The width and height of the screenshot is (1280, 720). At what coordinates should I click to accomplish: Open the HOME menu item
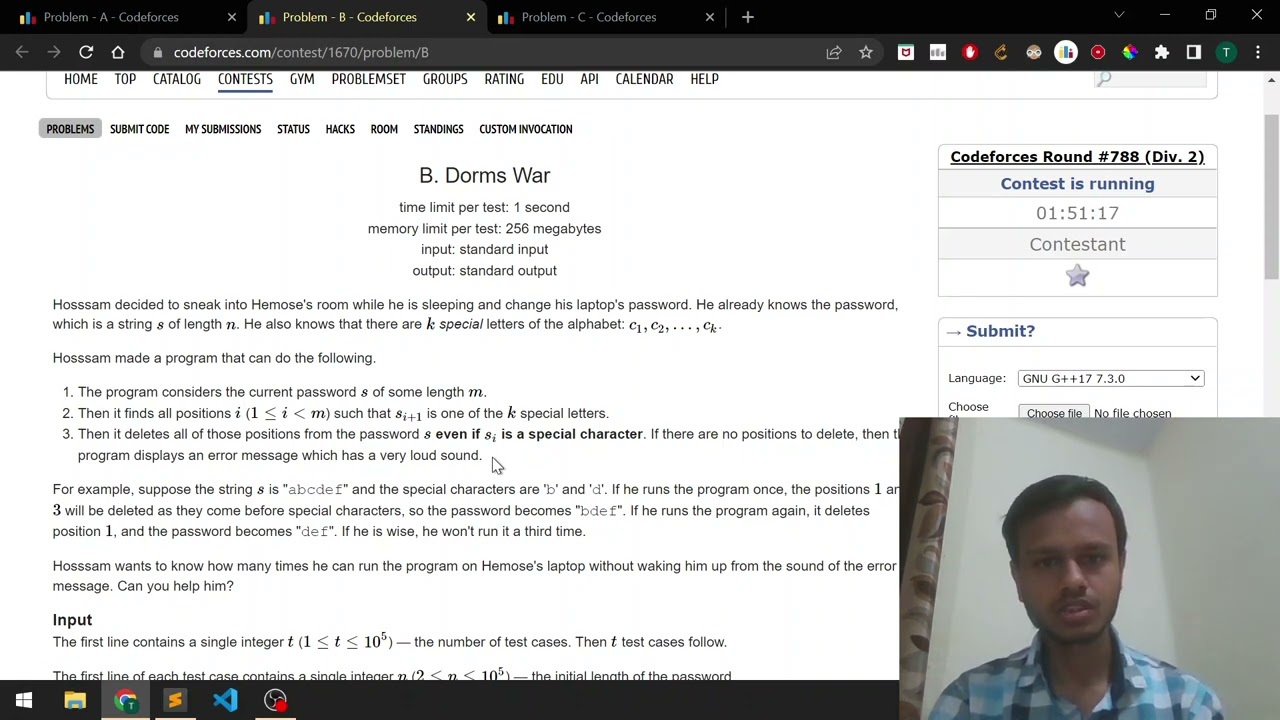click(81, 79)
